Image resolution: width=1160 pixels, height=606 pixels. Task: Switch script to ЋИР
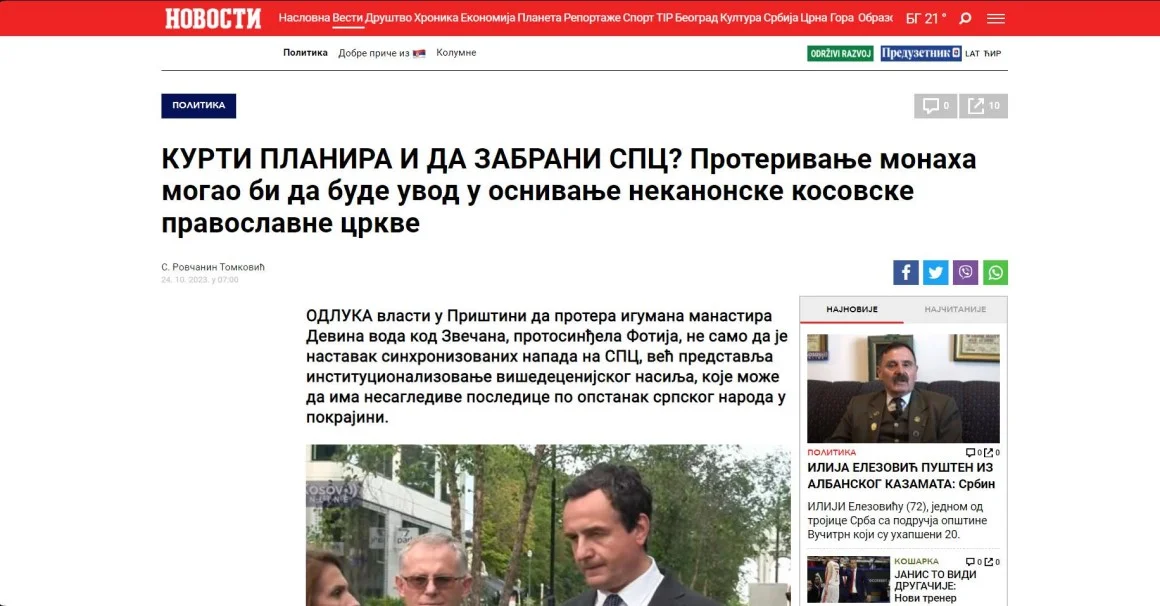[993, 53]
